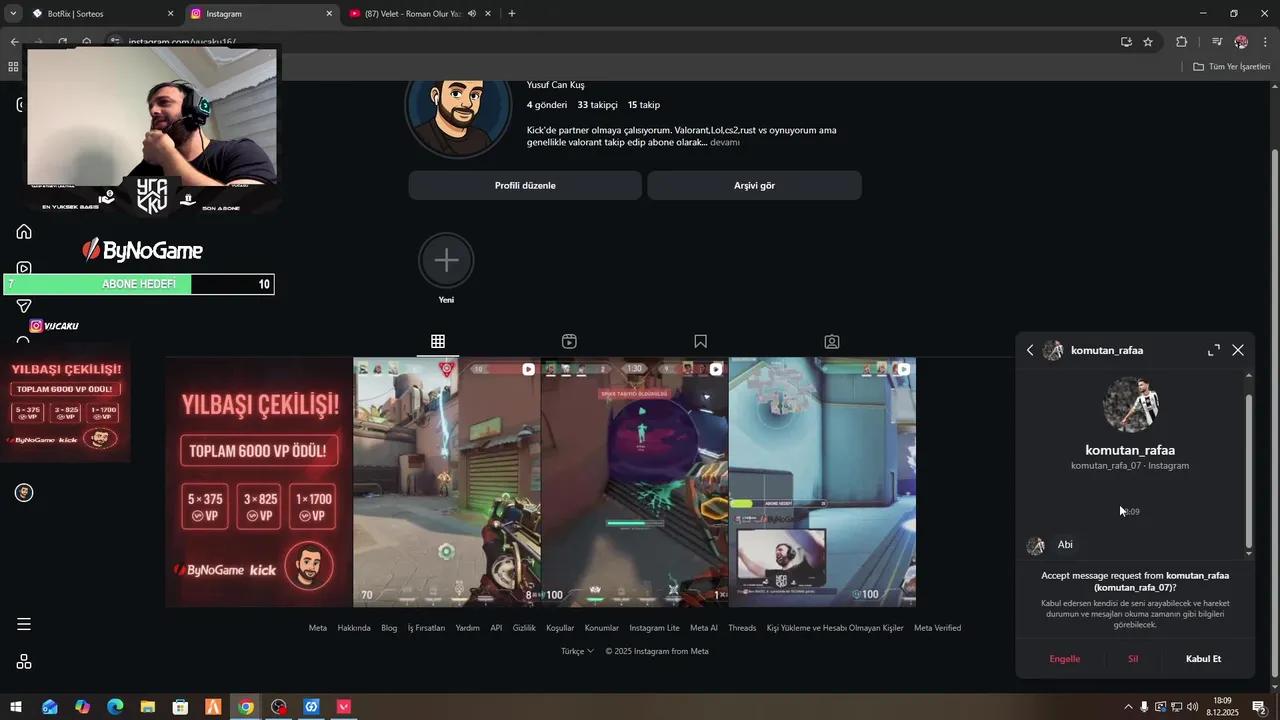Switch to the Velet YouTube tab
The width and height of the screenshot is (1280, 720).
coord(420,14)
